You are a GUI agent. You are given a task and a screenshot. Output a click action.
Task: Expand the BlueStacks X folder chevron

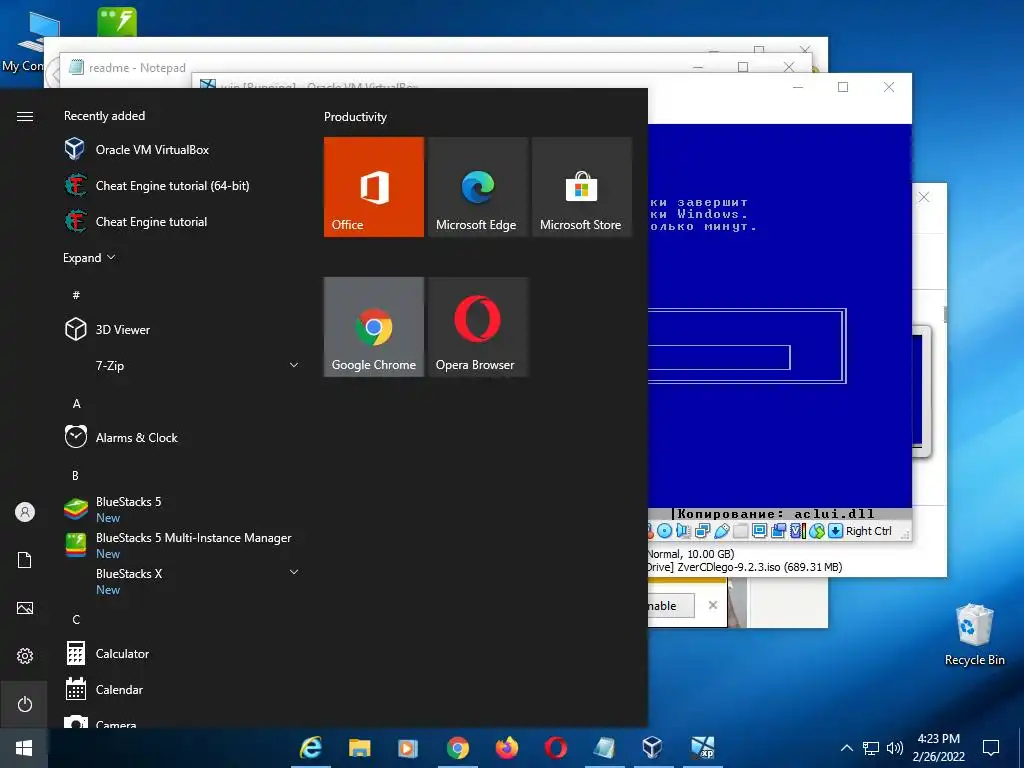point(294,572)
